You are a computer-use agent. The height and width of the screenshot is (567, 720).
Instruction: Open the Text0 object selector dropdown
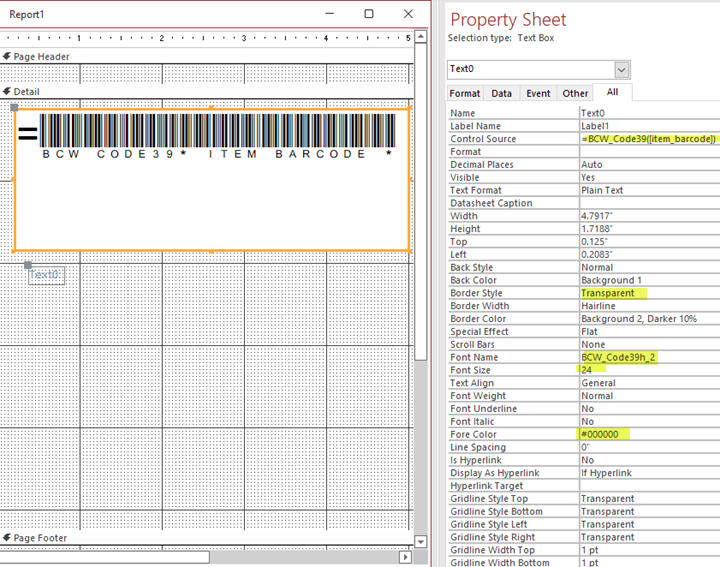click(x=621, y=70)
